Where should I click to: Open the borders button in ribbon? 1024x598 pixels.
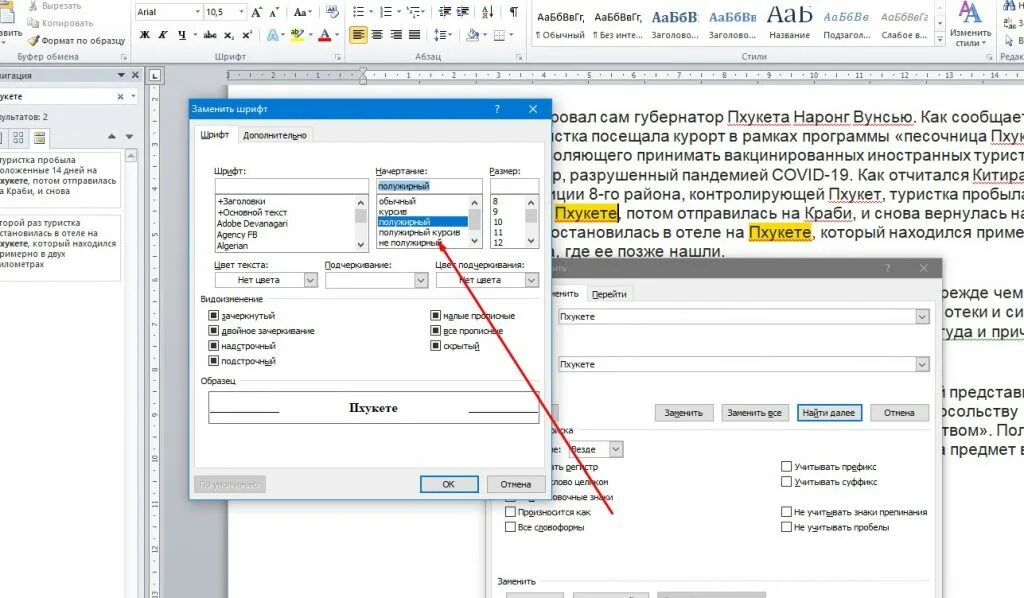502,35
